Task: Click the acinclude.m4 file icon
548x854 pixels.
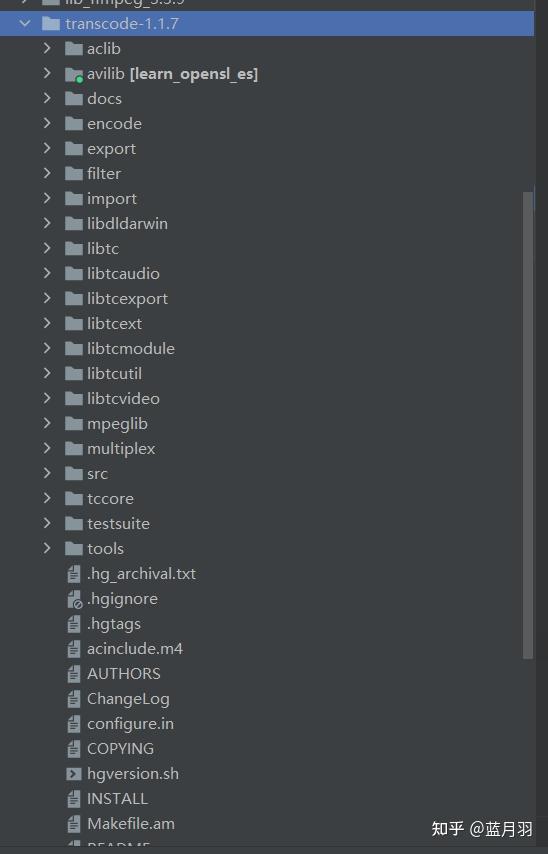Action: 74,649
